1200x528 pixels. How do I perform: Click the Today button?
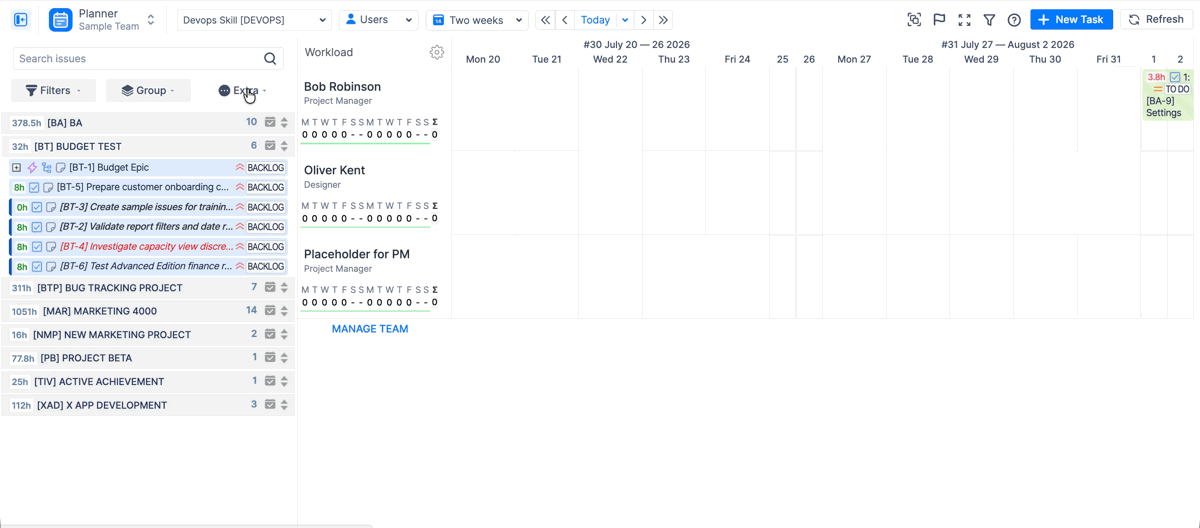coord(595,20)
